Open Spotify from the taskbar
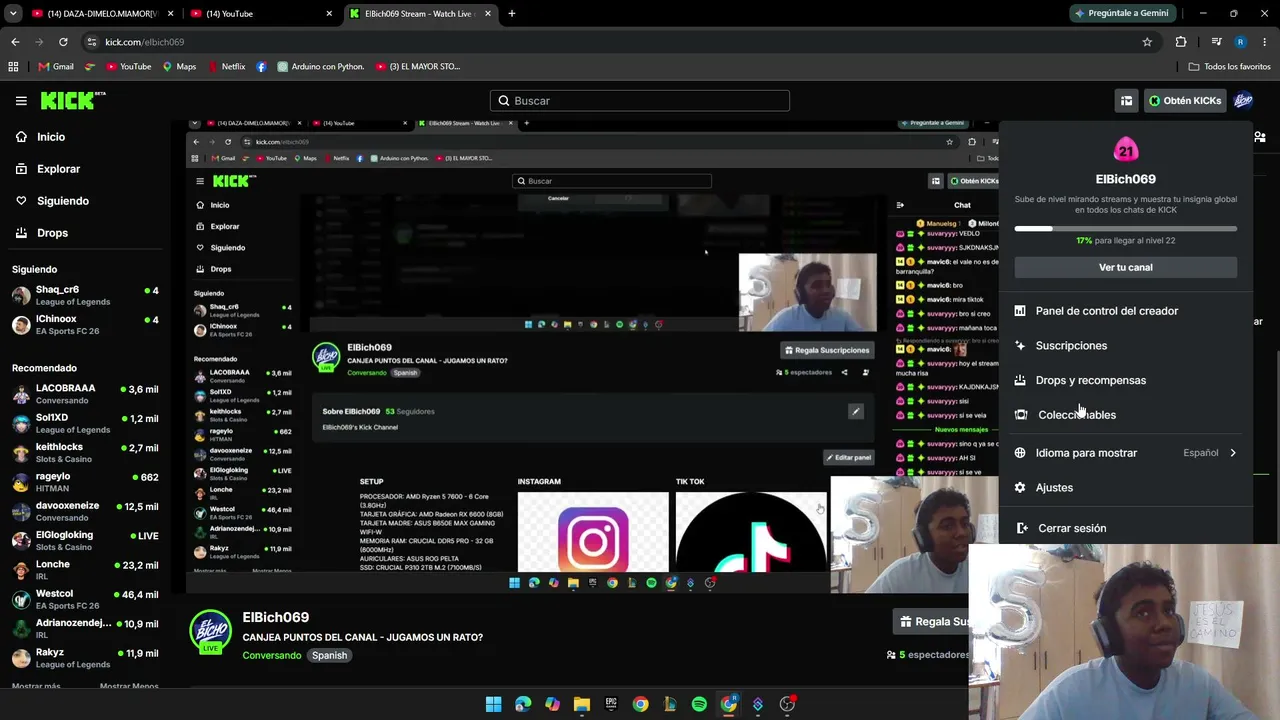The height and width of the screenshot is (720, 1280). pos(699,704)
